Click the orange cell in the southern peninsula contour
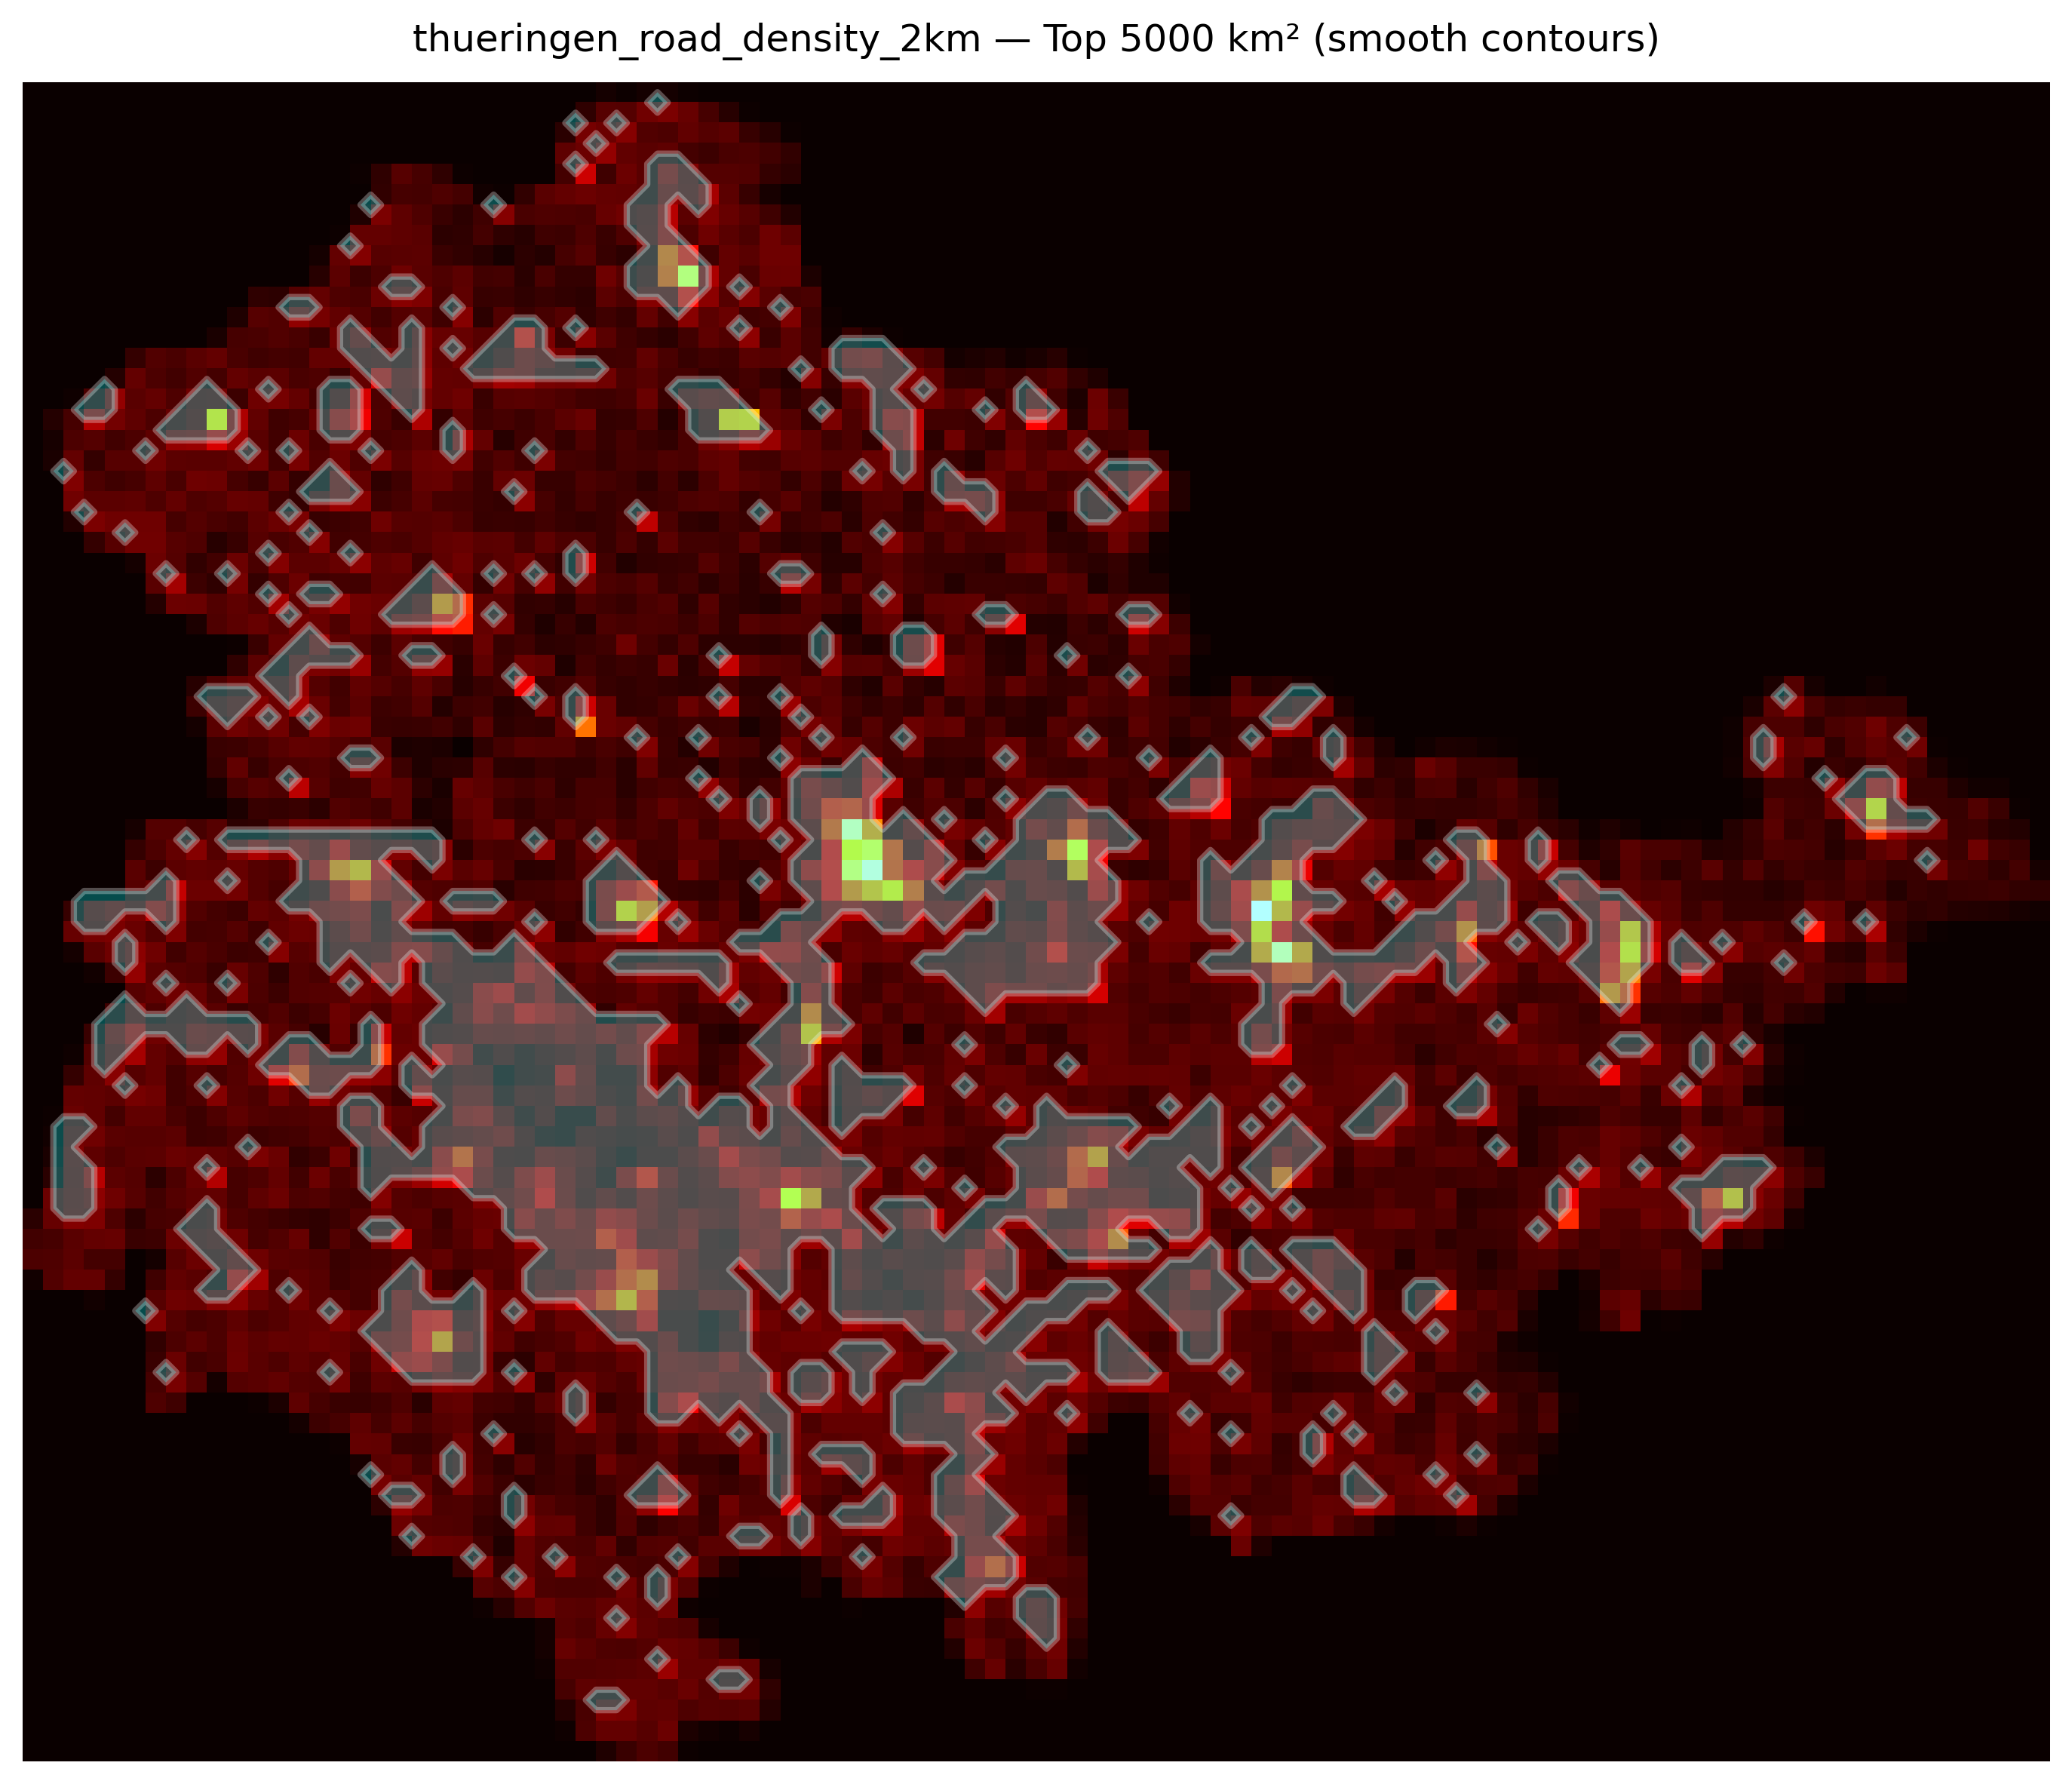Viewport: 2072px width, 1784px height. 994,1566
